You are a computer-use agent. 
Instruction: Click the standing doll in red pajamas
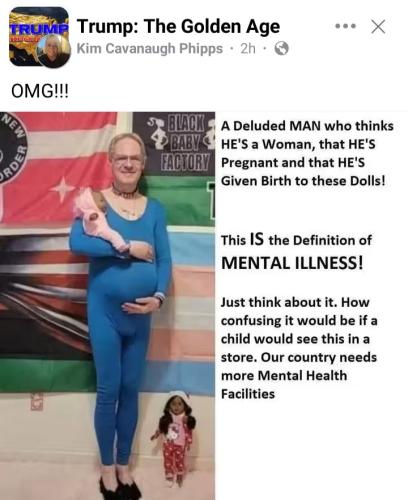click(175, 439)
